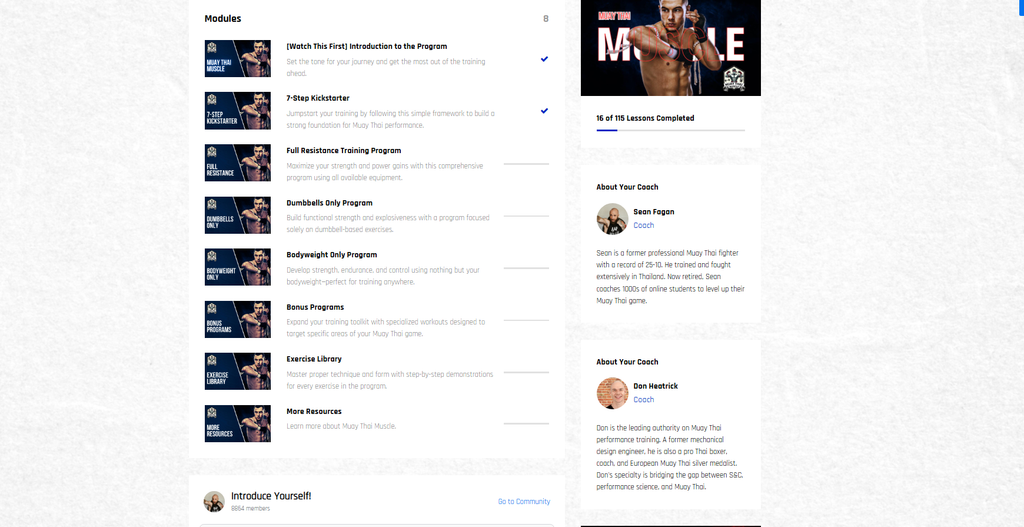The height and width of the screenshot is (527, 1024).
Task: Click 'Learn more about Muay Thai Muscle.' text
Action: (x=341, y=426)
